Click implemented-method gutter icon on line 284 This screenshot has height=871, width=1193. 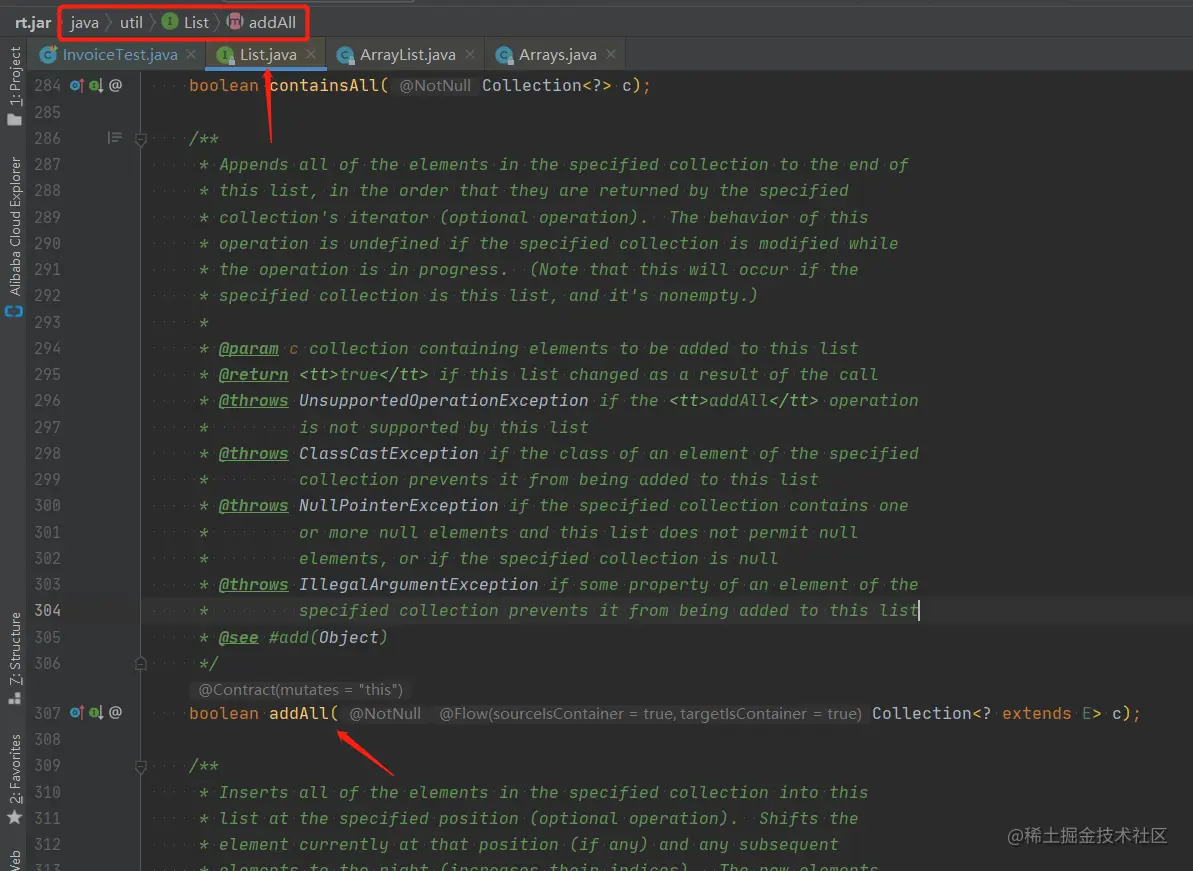96,85
